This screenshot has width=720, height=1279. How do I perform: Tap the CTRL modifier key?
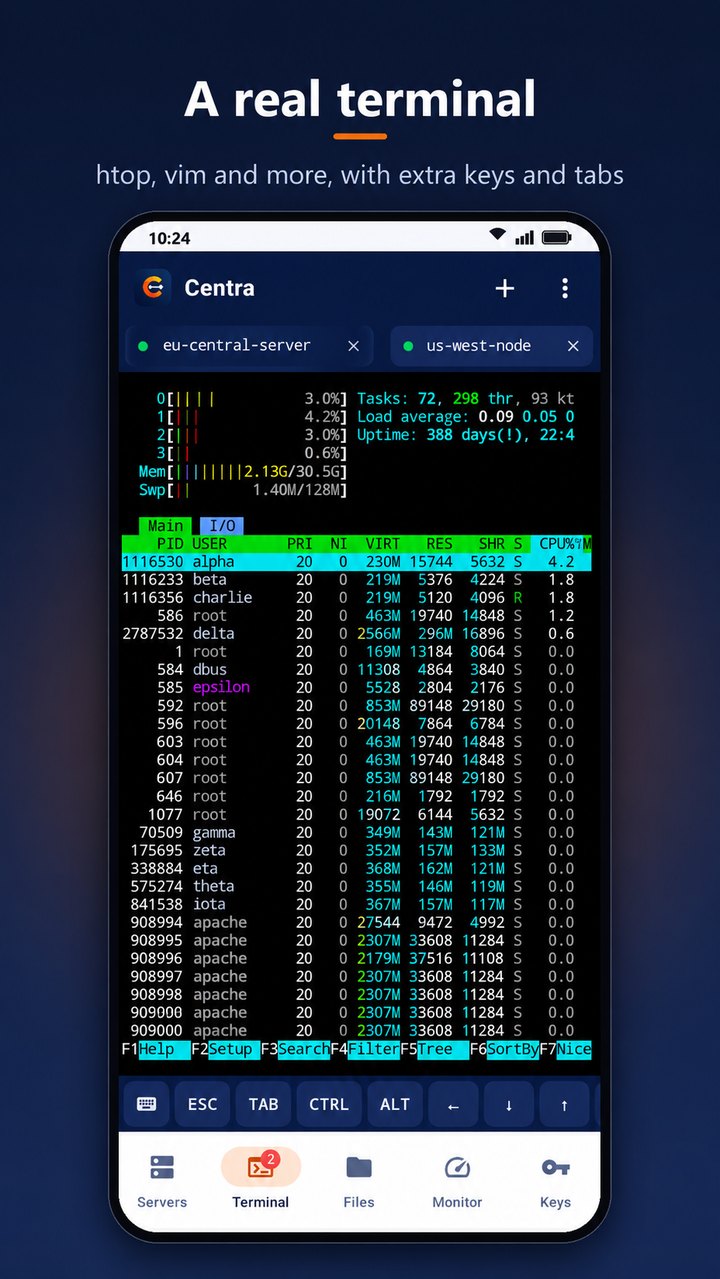click(x=329, y=1104)
